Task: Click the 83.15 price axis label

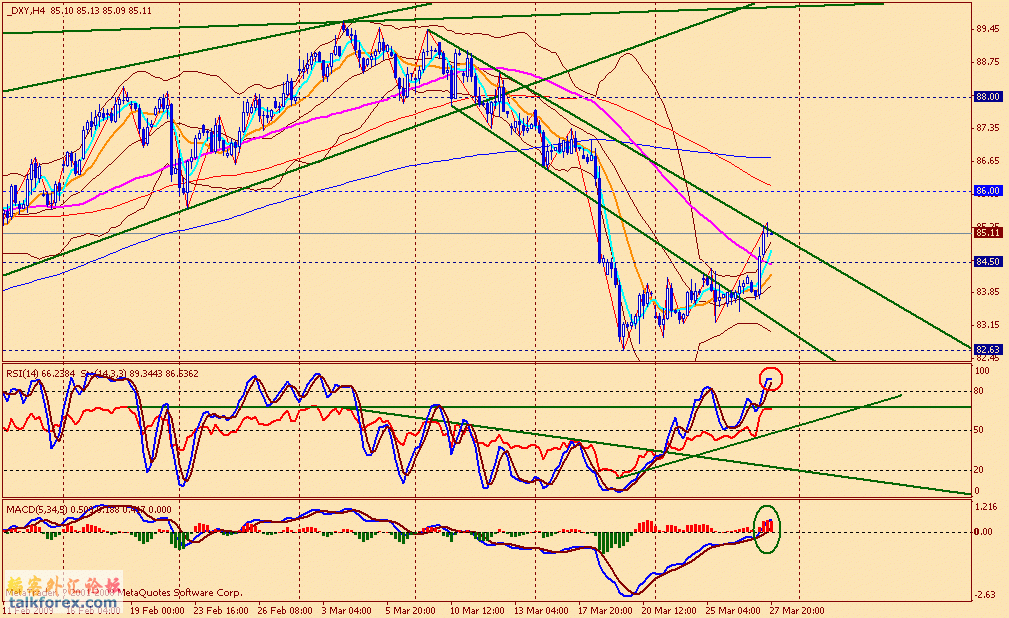Action: click(x=988, y=324)
